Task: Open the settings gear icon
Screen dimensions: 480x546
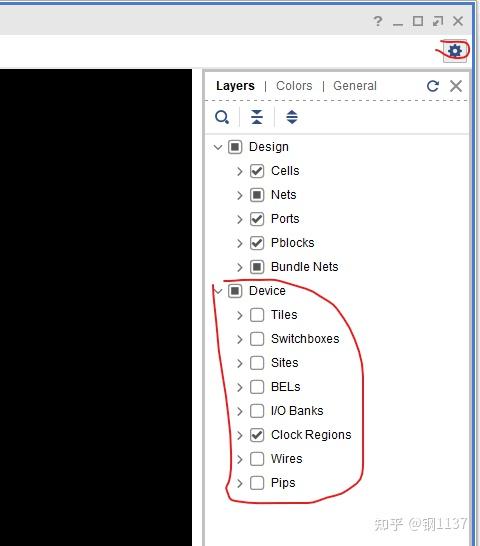Action: (455, 51)
